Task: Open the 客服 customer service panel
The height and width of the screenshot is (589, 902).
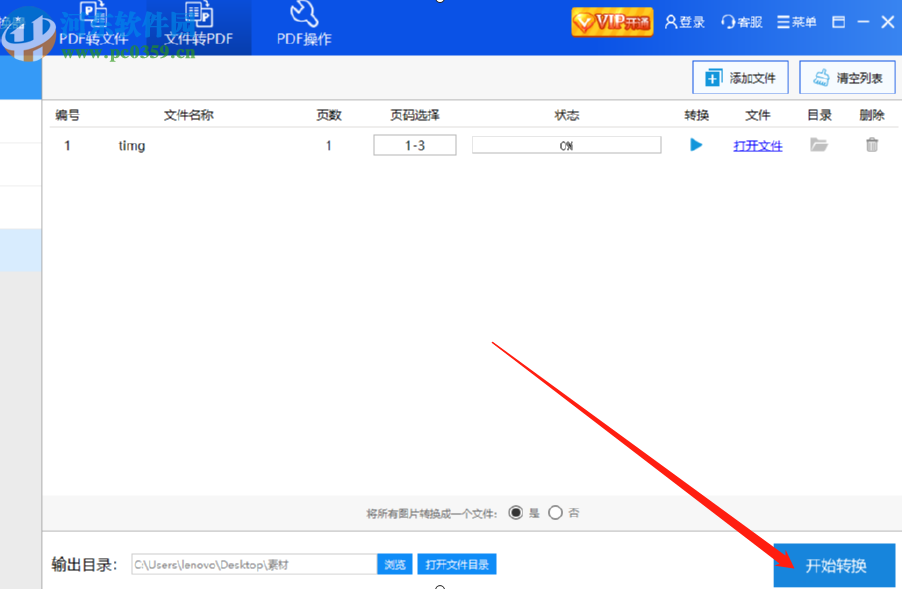Action: [x=740, y=21]
